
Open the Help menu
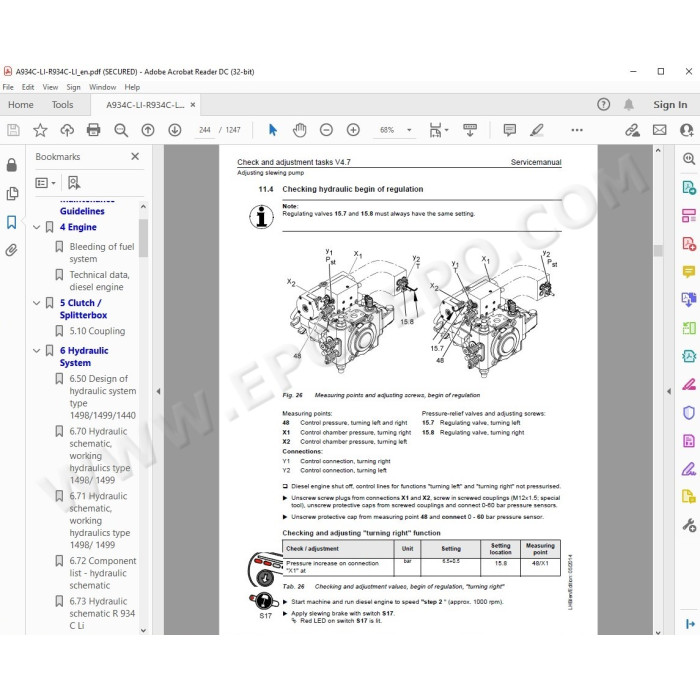[x=132, y=87]
